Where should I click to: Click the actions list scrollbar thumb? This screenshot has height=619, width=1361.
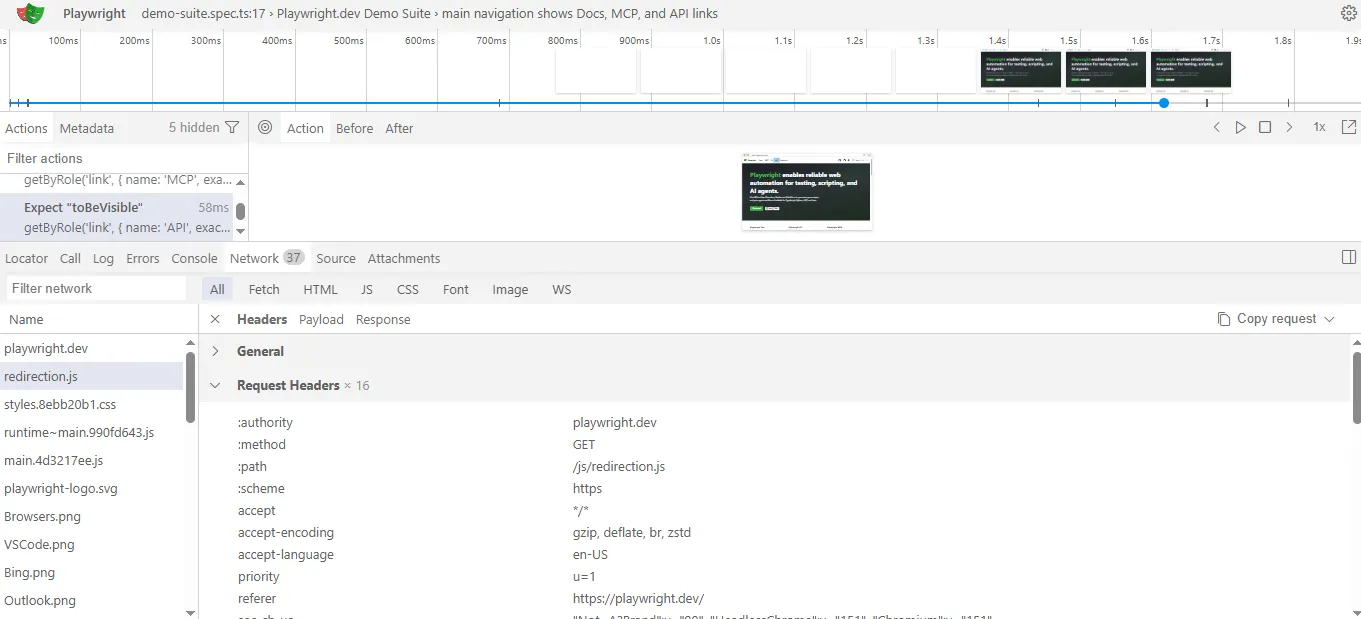[241, 211]
